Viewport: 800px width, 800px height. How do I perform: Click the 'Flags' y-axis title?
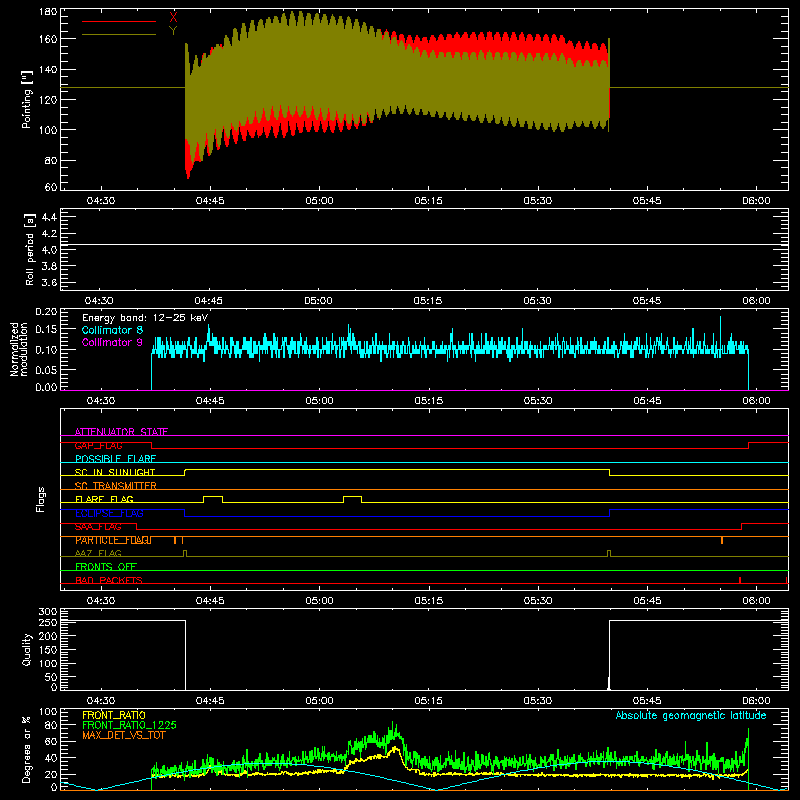(x=40, y=499)
